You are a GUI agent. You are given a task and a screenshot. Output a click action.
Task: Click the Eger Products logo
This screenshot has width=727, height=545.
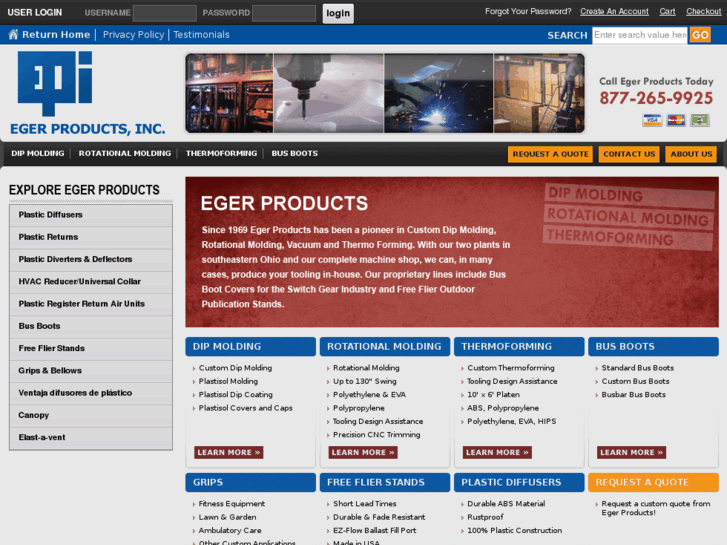pos(88,93)
